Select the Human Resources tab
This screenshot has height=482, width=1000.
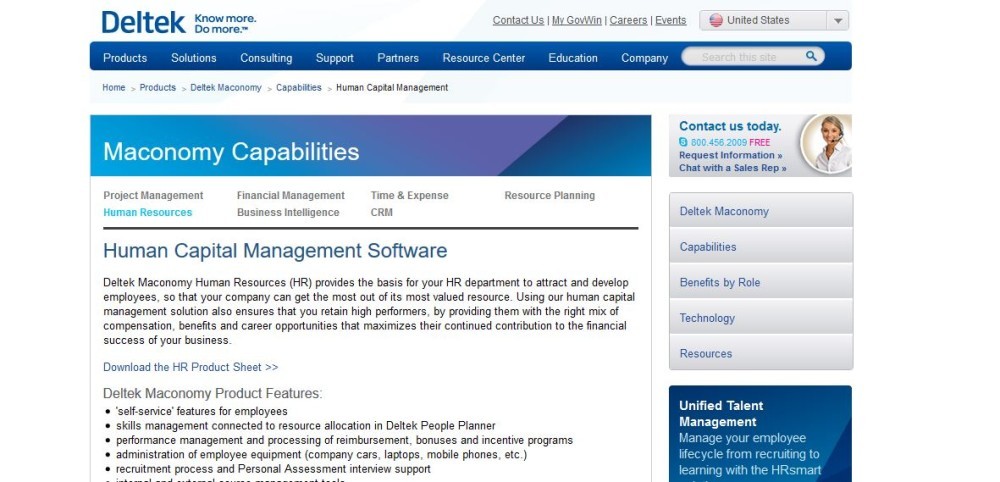147,213
